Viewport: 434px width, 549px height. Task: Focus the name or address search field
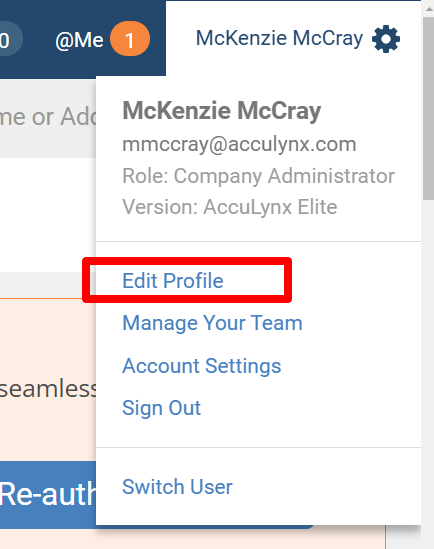point(48,118)
